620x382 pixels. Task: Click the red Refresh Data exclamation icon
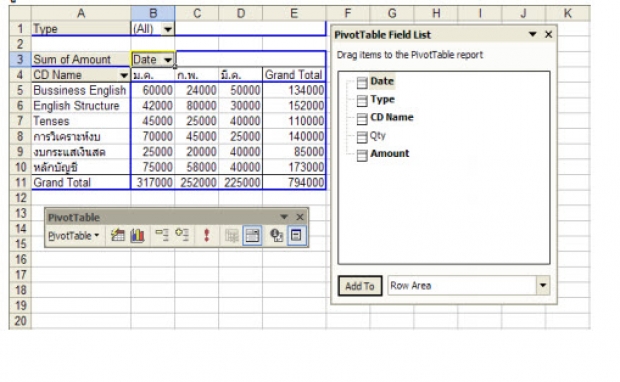pyautogui.click(x=206, y=235)
